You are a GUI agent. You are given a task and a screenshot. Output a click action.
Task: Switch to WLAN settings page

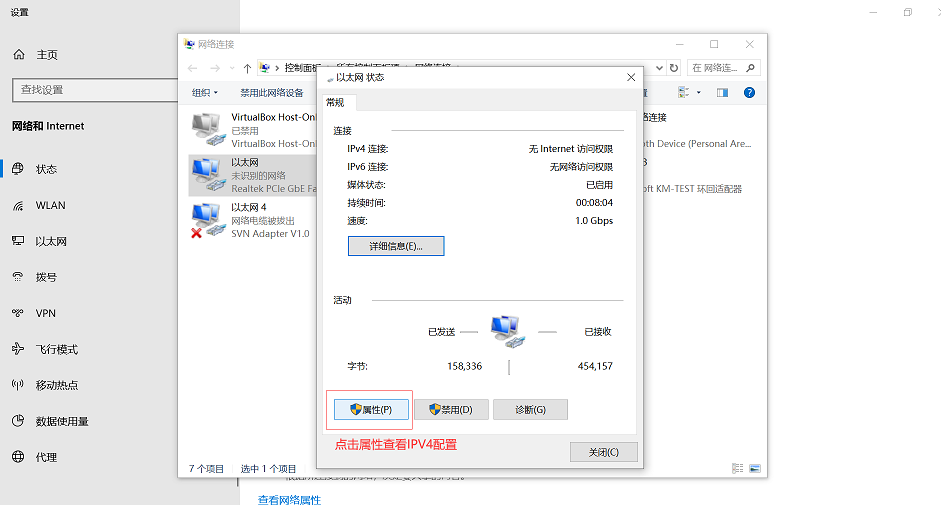coord(50,206)
